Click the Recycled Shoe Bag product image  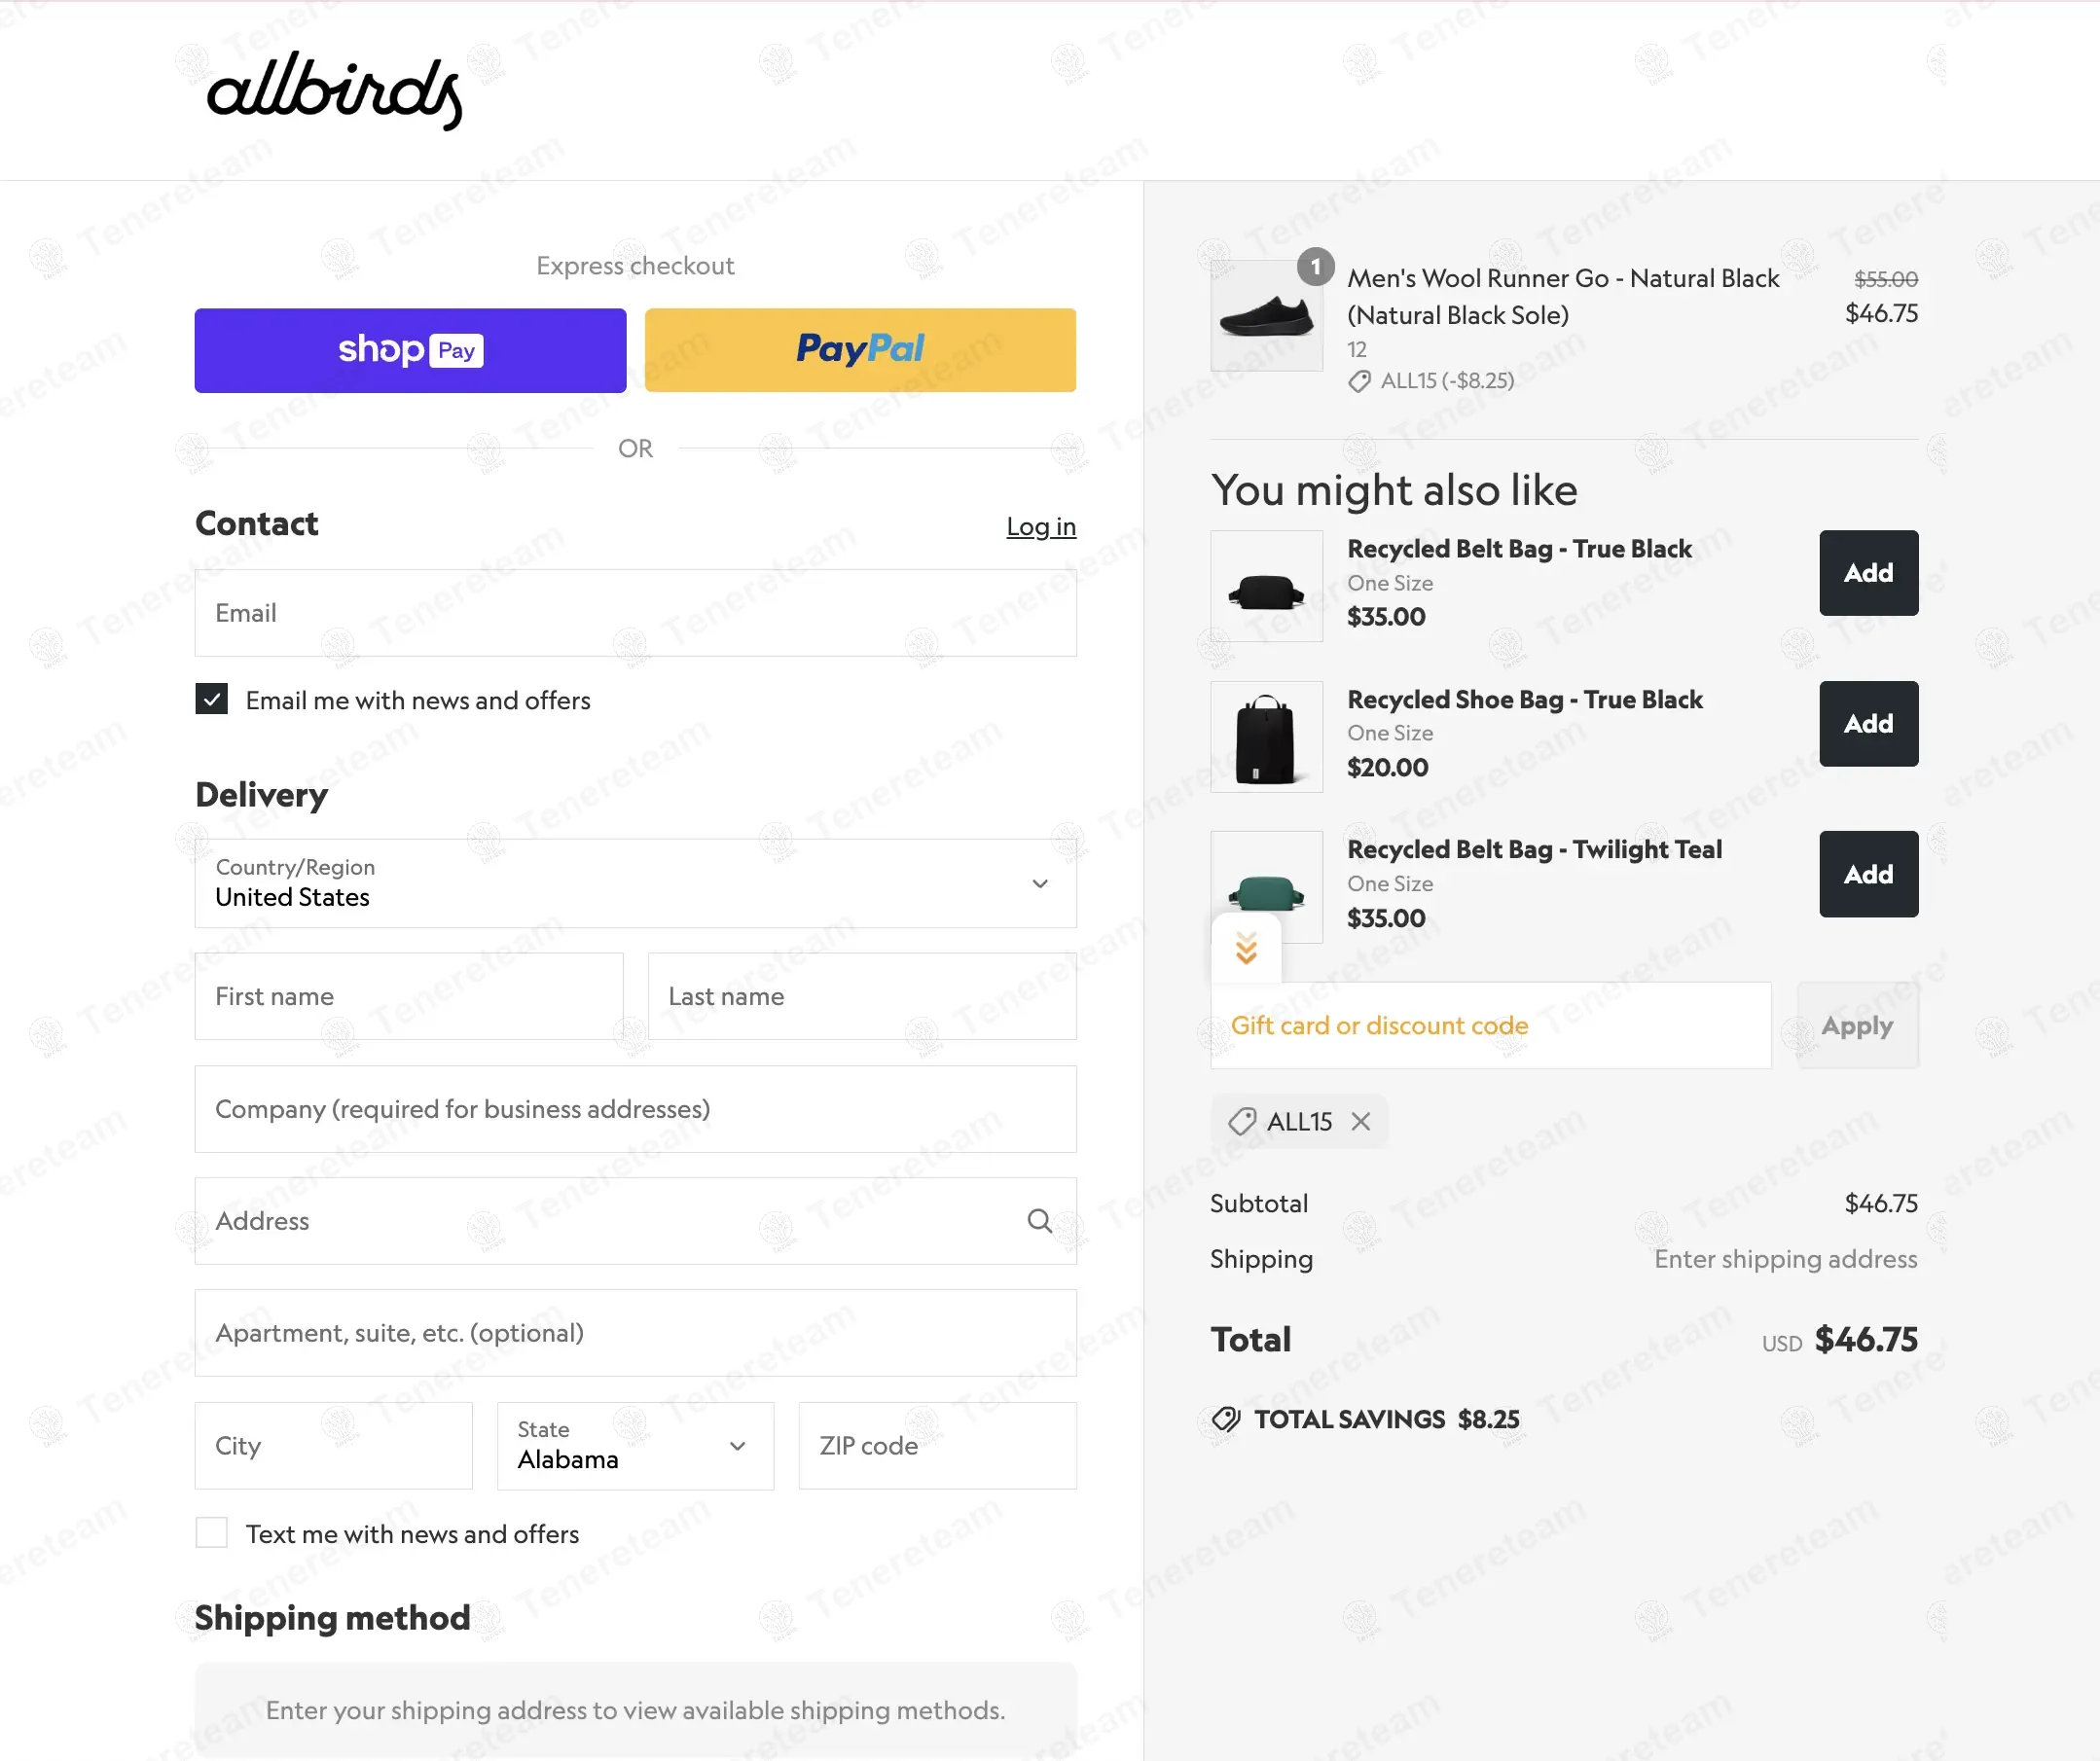coord(1266,737)
